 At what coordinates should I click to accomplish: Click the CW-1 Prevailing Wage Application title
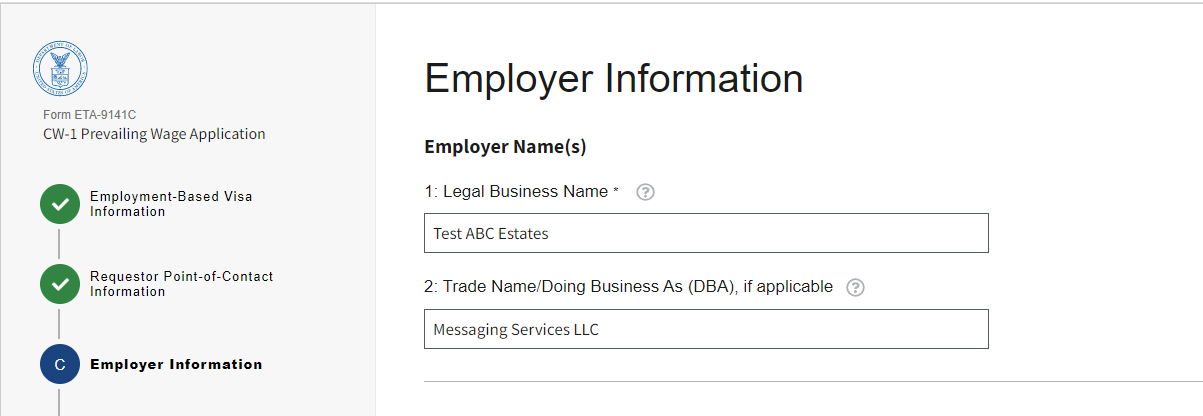coord(154,134)
